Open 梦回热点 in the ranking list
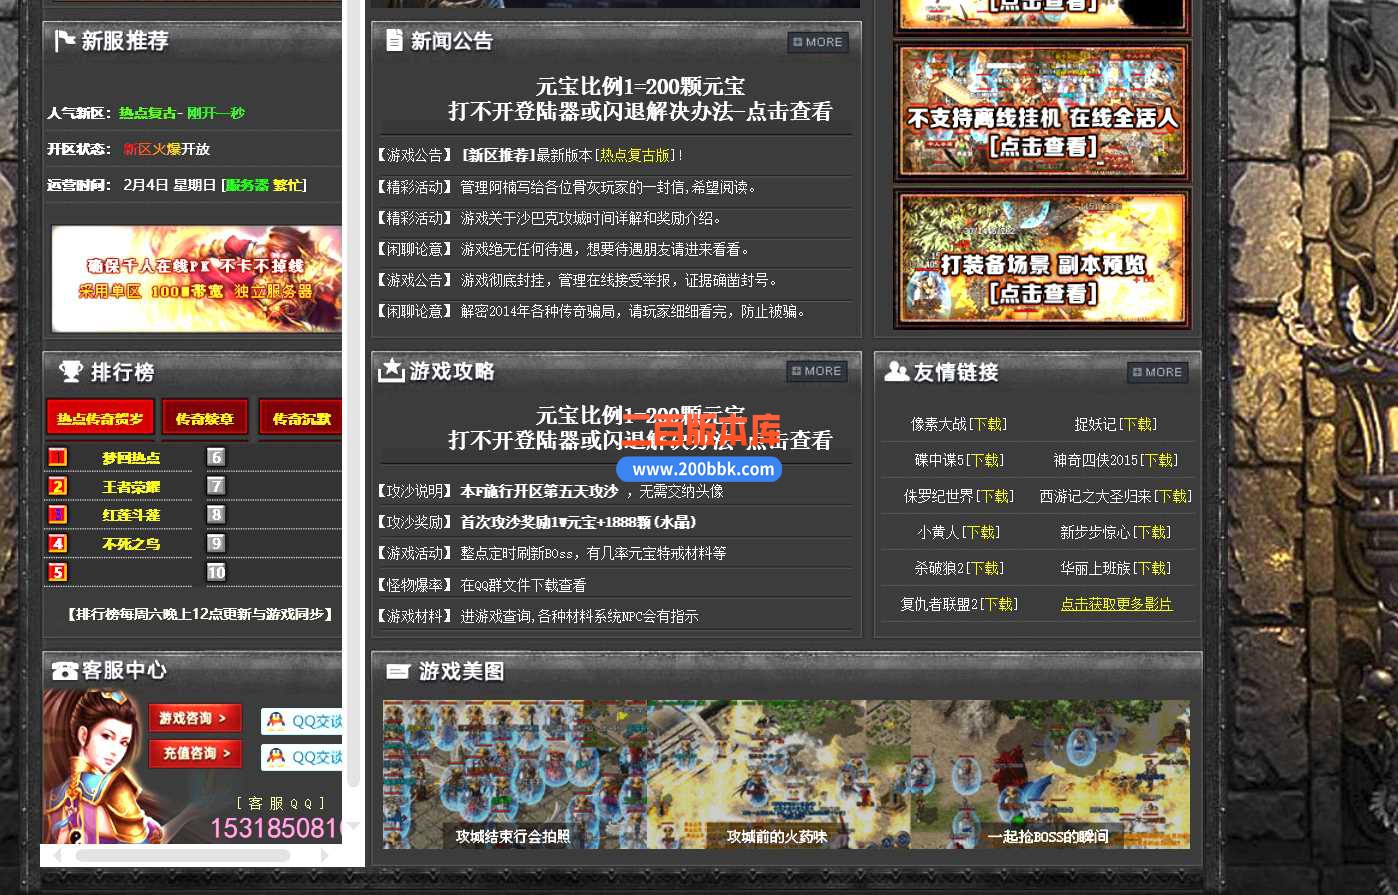 131,458
